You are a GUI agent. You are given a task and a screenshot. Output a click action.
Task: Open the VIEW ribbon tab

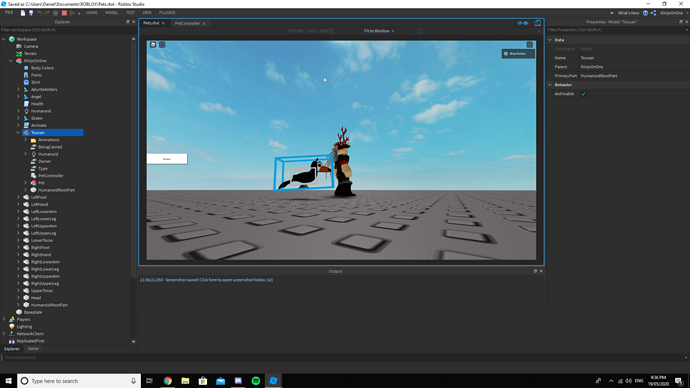[147, 13]
